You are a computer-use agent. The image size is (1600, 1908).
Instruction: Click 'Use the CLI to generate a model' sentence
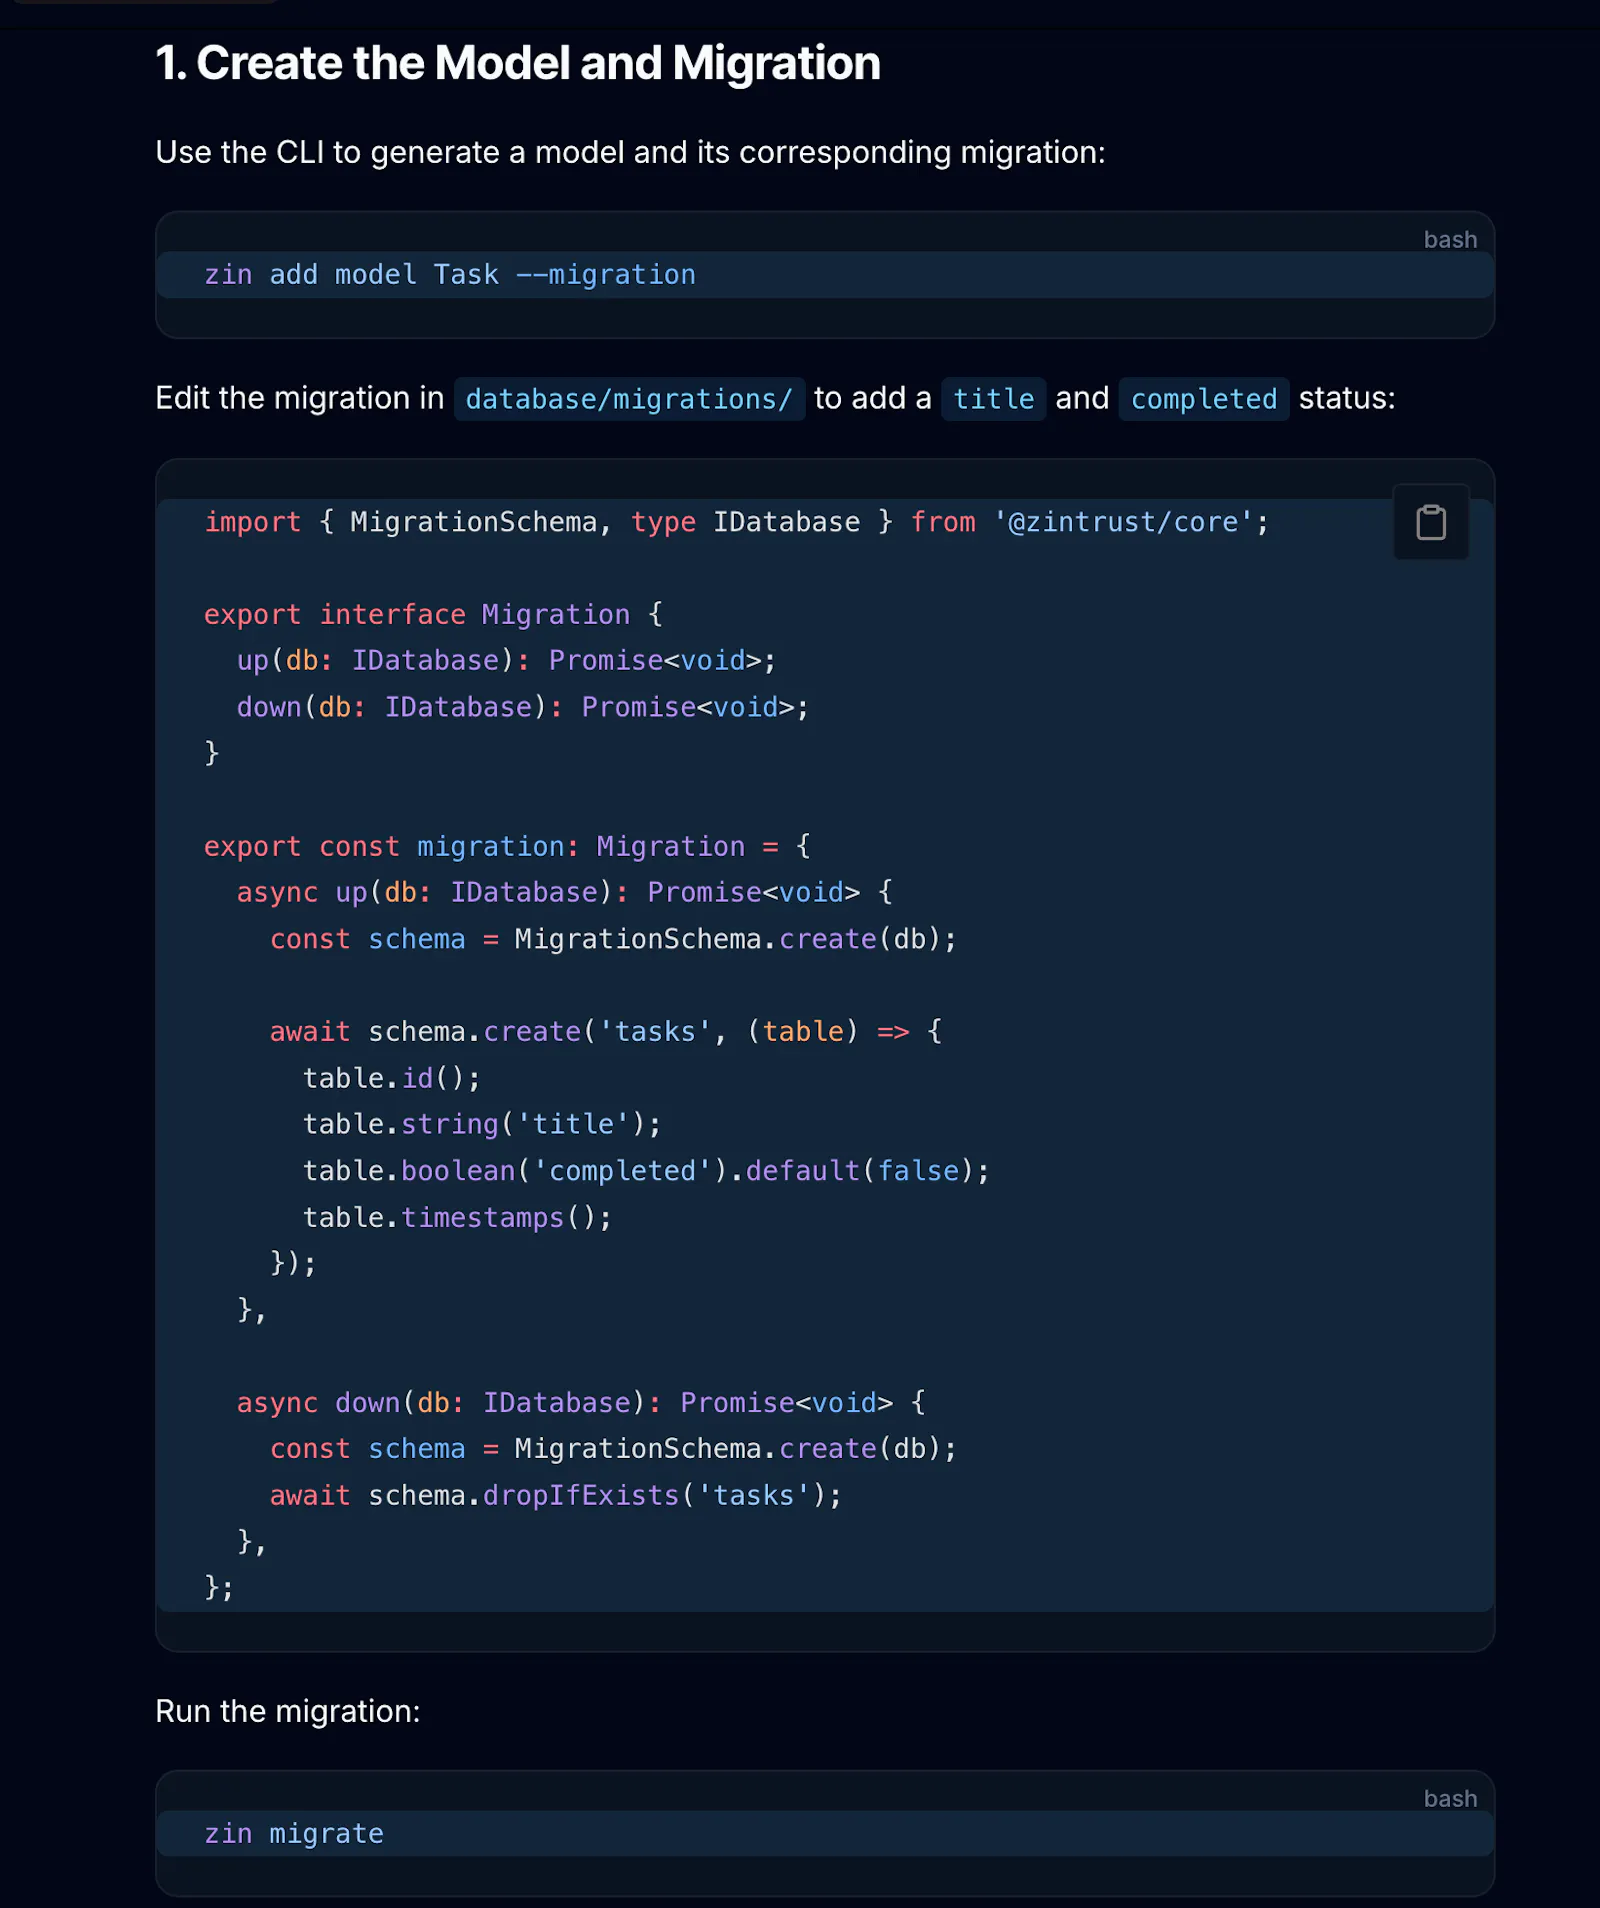630,152
